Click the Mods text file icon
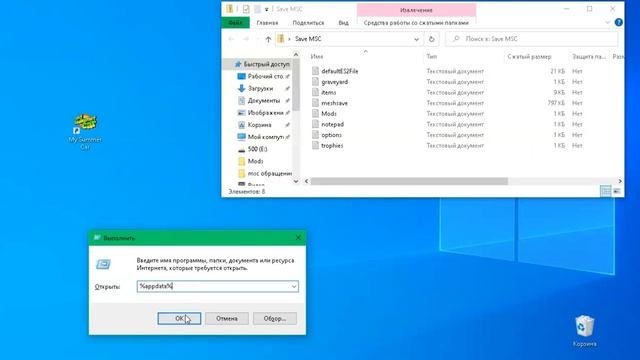The height and width of the screenshot is (360, 640). (x=315, y=113)
